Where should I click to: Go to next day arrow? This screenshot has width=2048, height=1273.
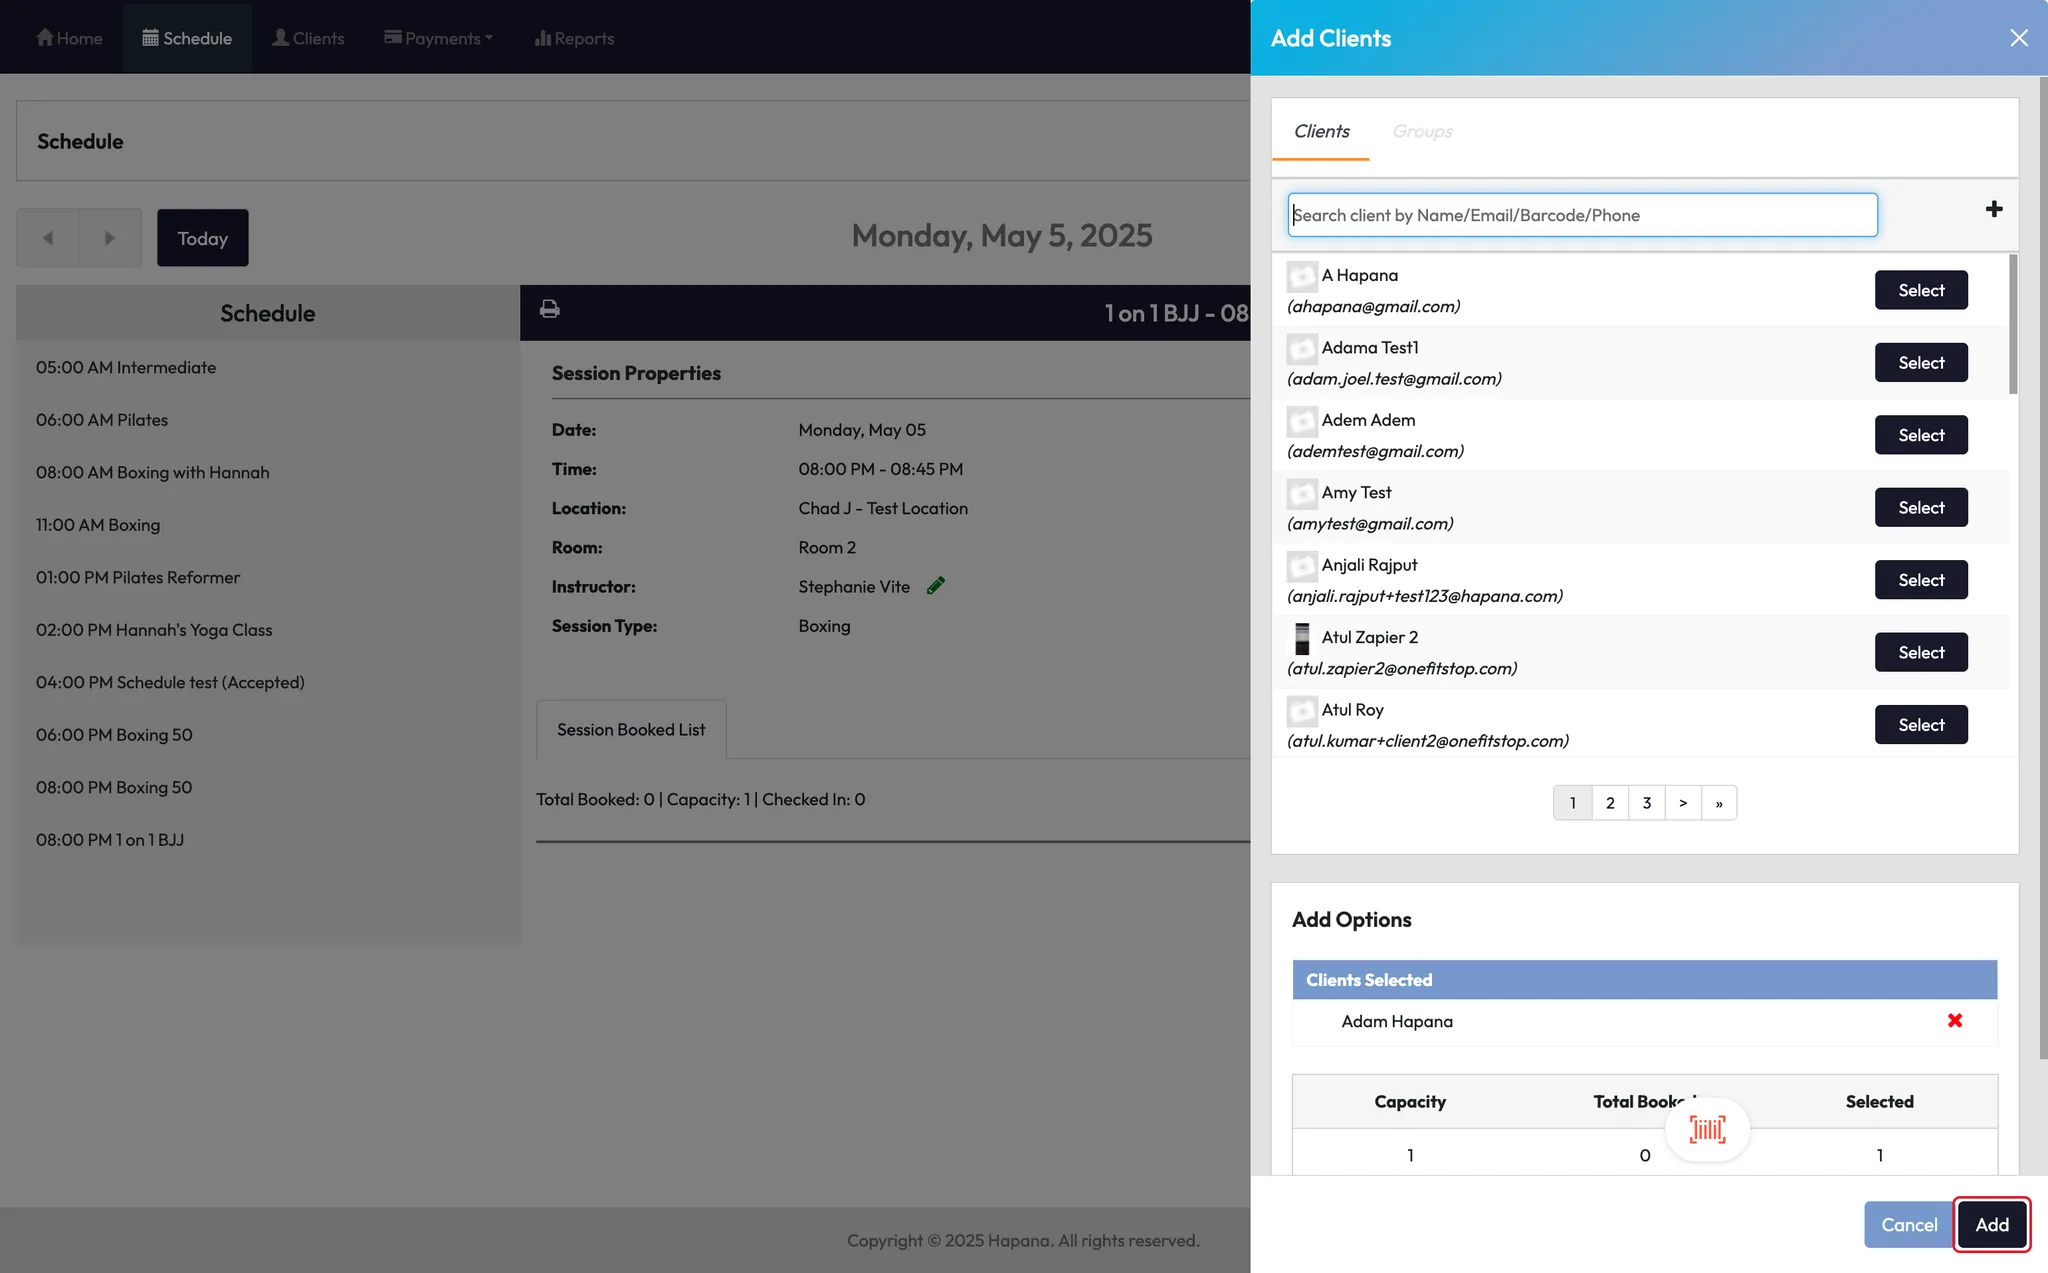pyautogui.click(x=110, y=238)
